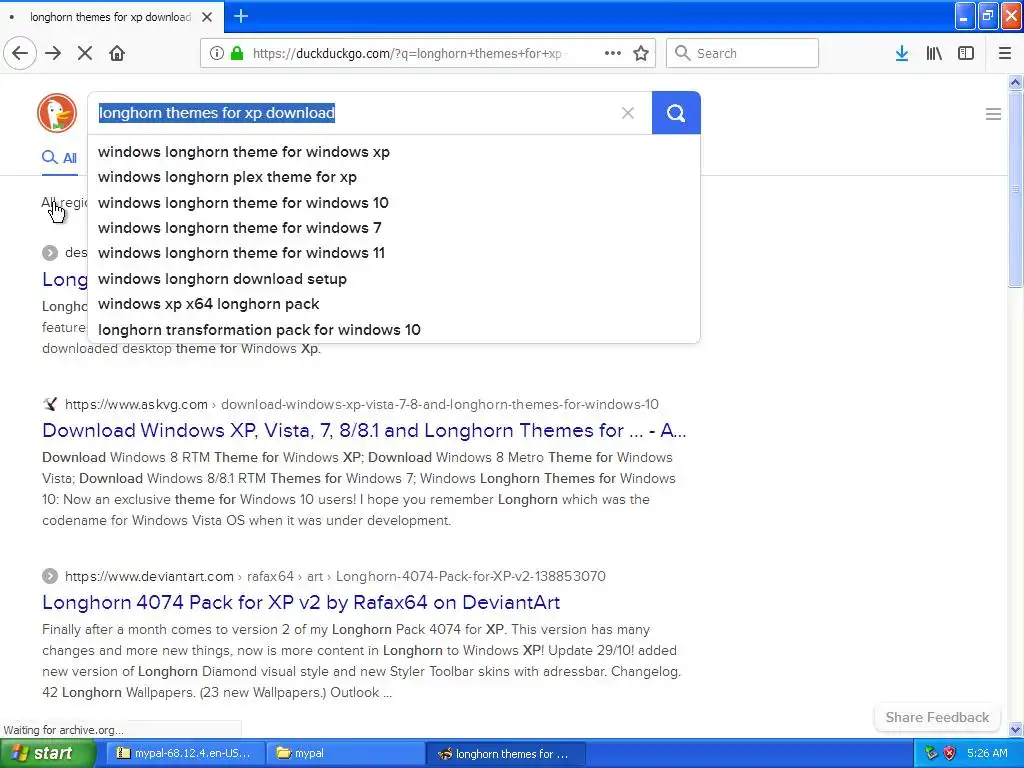Switch to longhorn themes taskbar button
This screenshot has height=768, width=1024.
(505, 753)
